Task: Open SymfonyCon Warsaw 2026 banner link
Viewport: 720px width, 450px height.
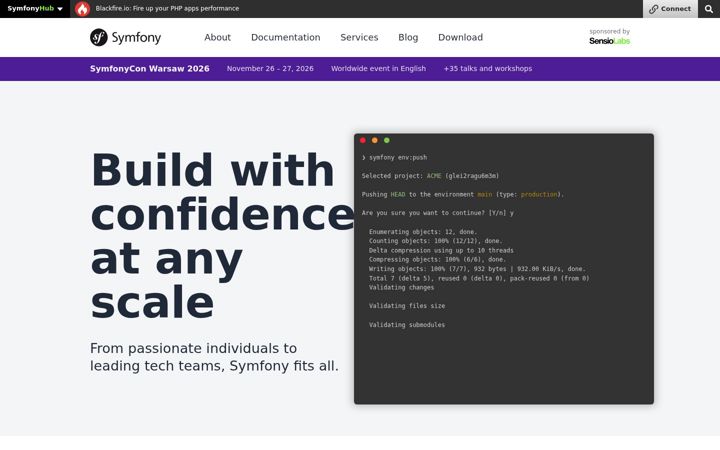Action: [150, 68]
